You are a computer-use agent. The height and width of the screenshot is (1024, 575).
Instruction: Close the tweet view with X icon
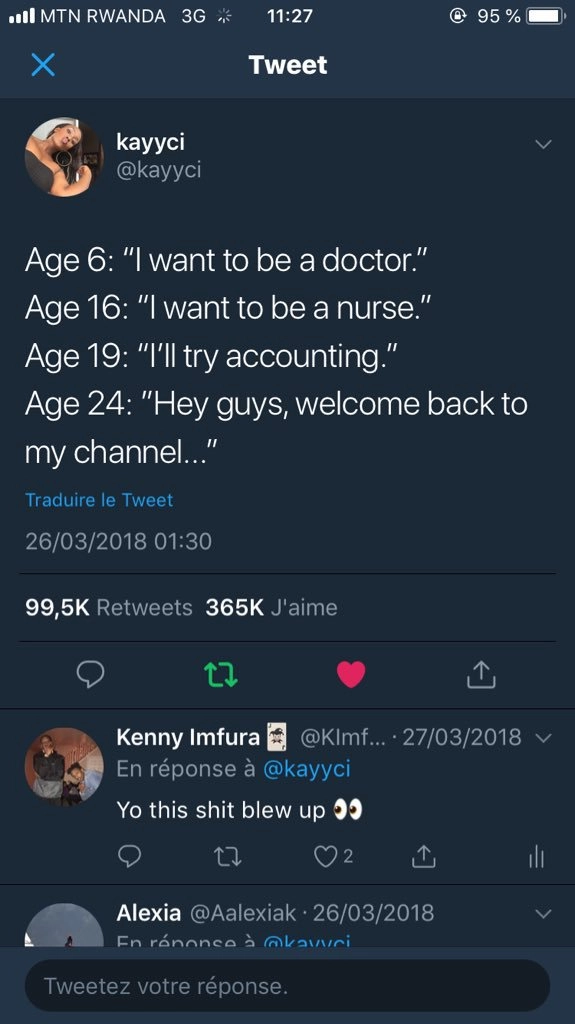43,65
